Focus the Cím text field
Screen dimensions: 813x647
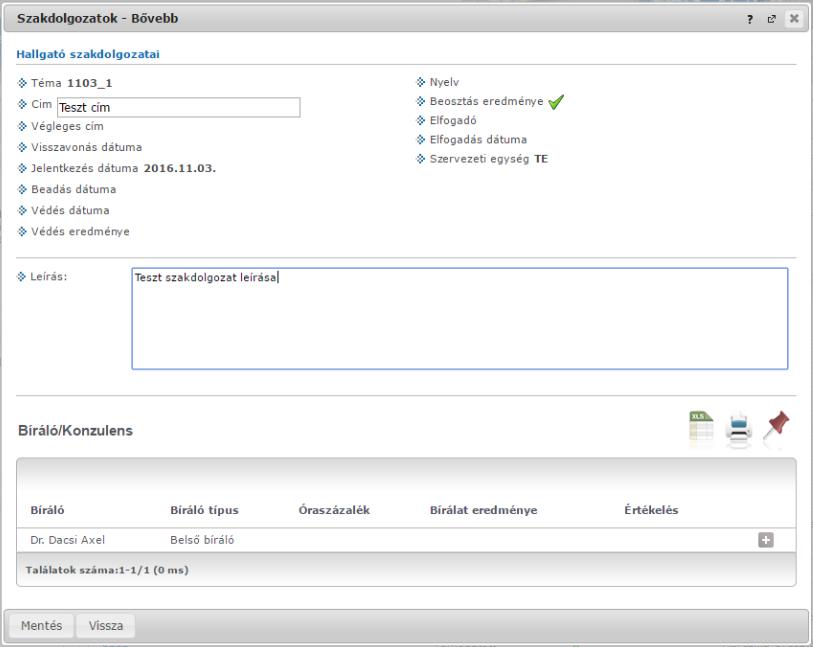(x=178, y=107)
